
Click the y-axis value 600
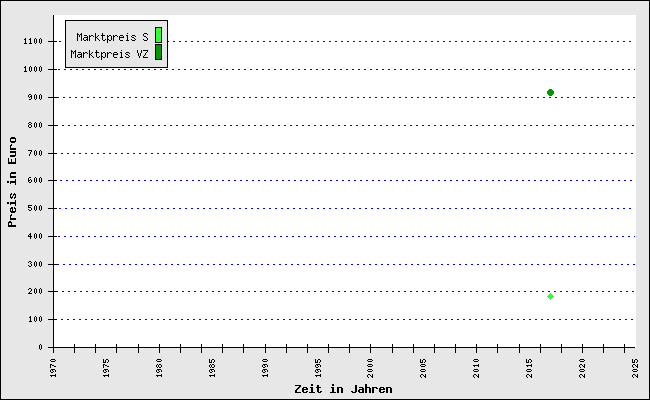tap(36, 180)
